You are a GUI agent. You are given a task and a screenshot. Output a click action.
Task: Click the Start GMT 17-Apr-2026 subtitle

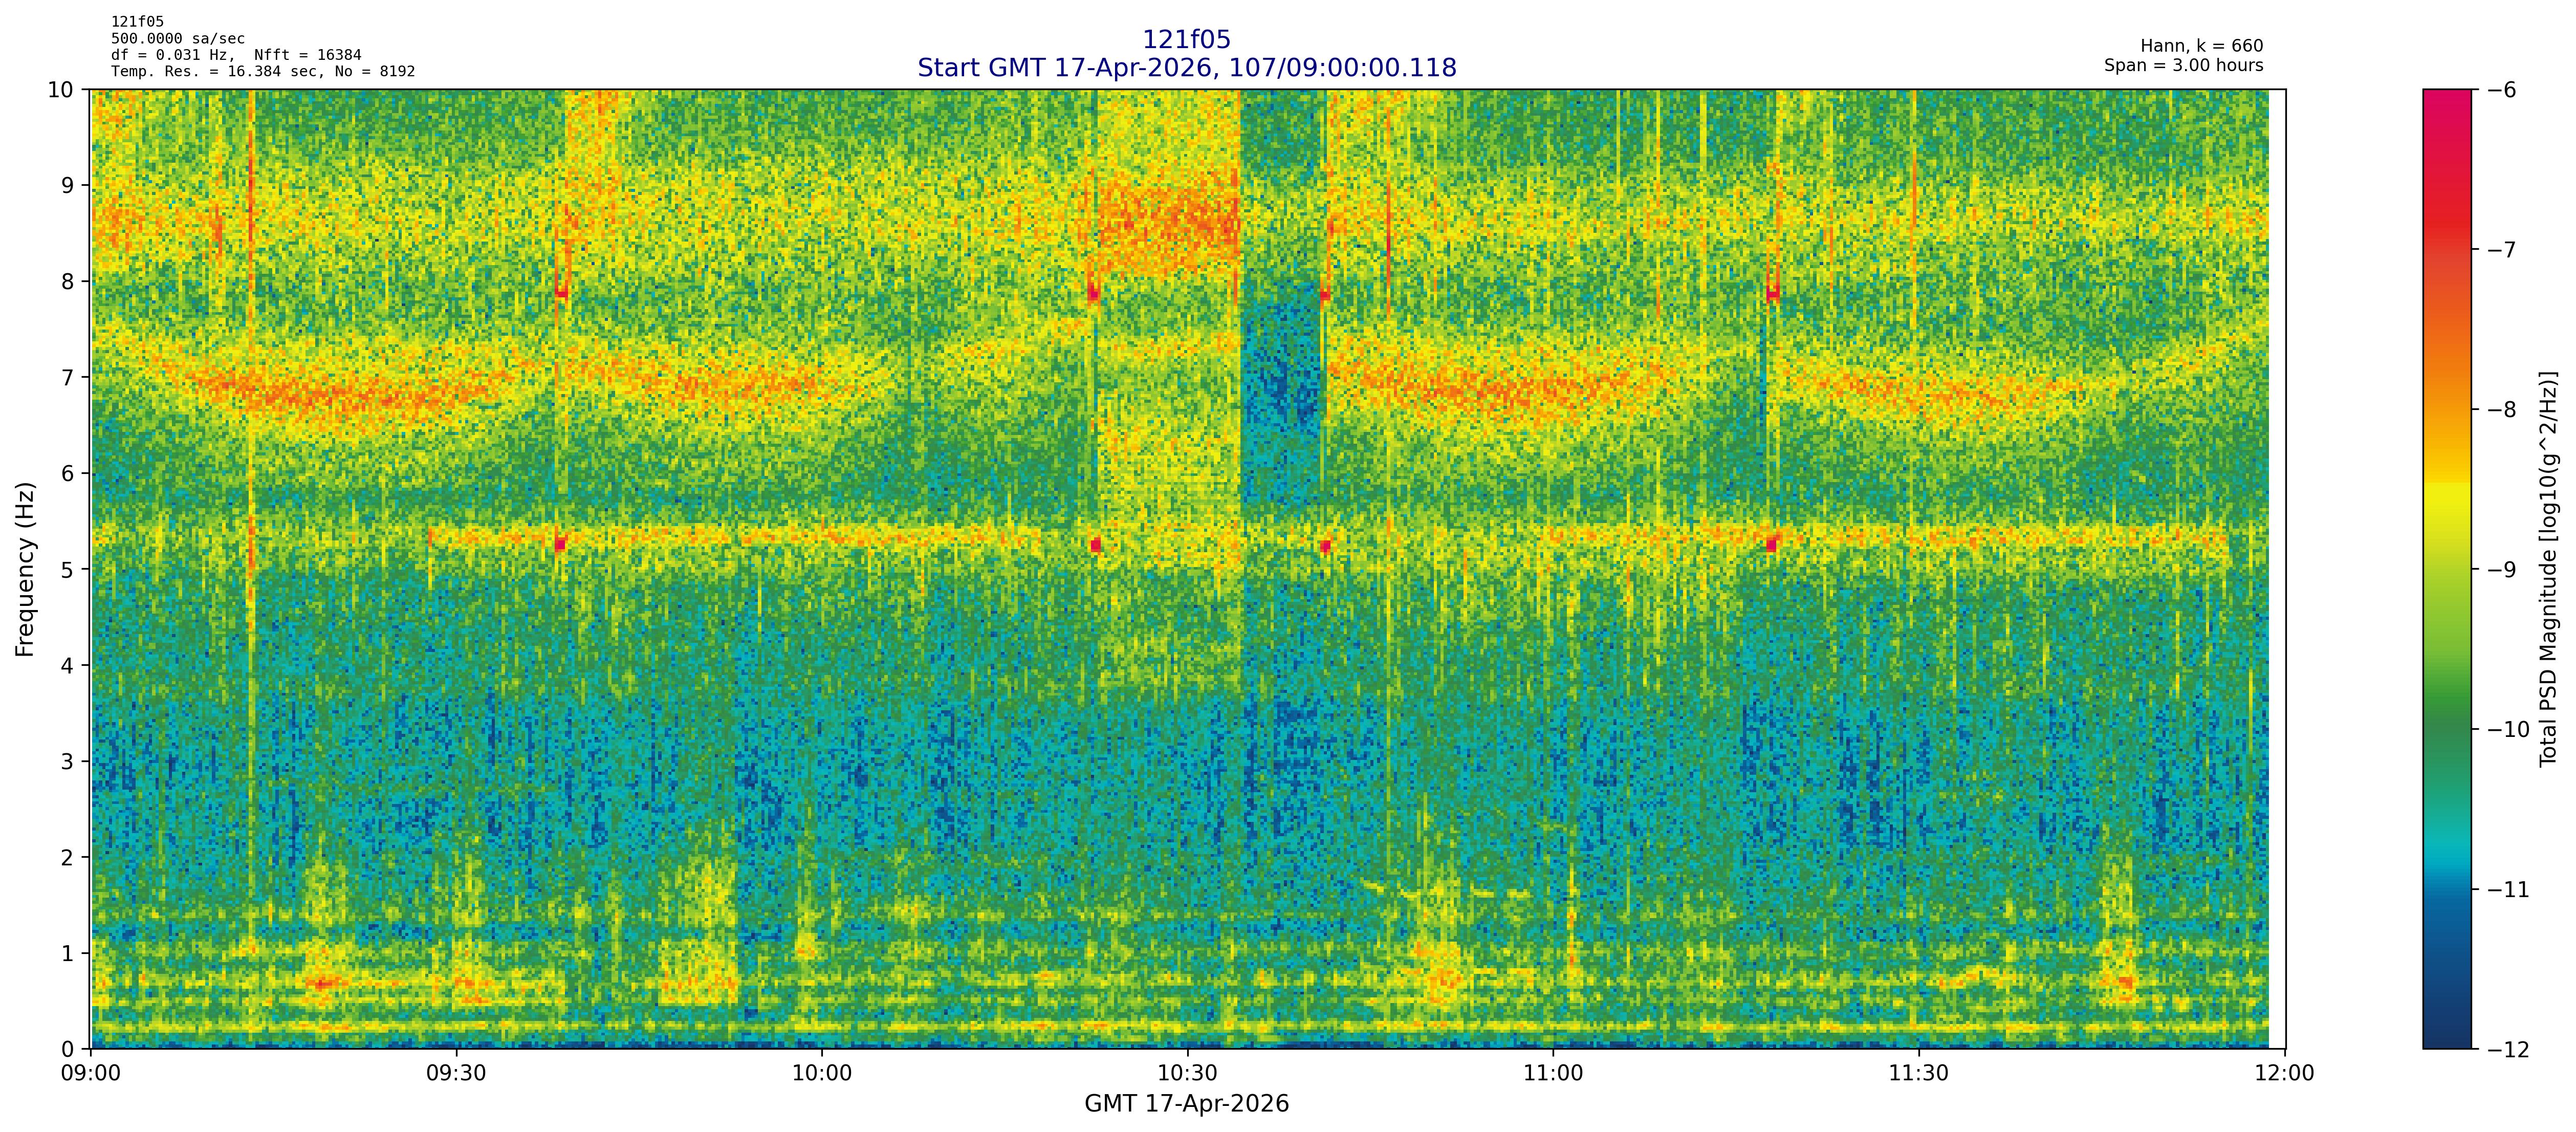tap(1186, 68)
